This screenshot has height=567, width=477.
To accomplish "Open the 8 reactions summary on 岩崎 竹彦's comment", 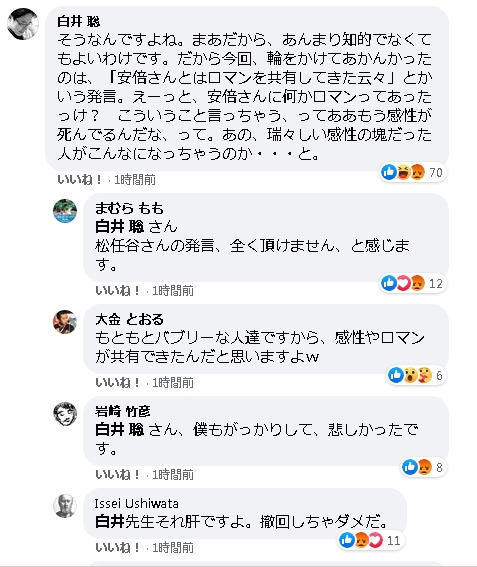I will 423,467.
